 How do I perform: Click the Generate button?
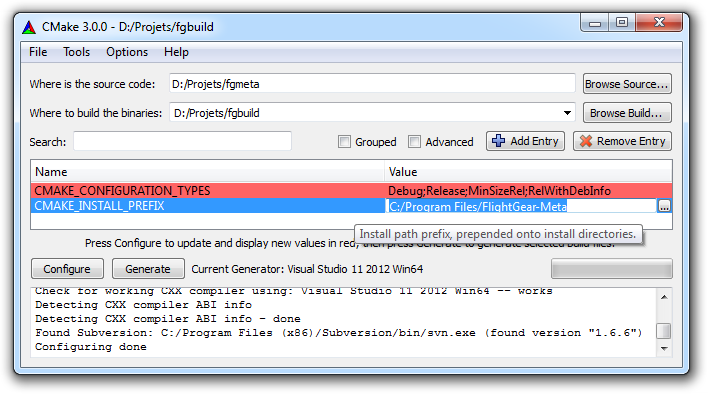click(x=148, y=269)
